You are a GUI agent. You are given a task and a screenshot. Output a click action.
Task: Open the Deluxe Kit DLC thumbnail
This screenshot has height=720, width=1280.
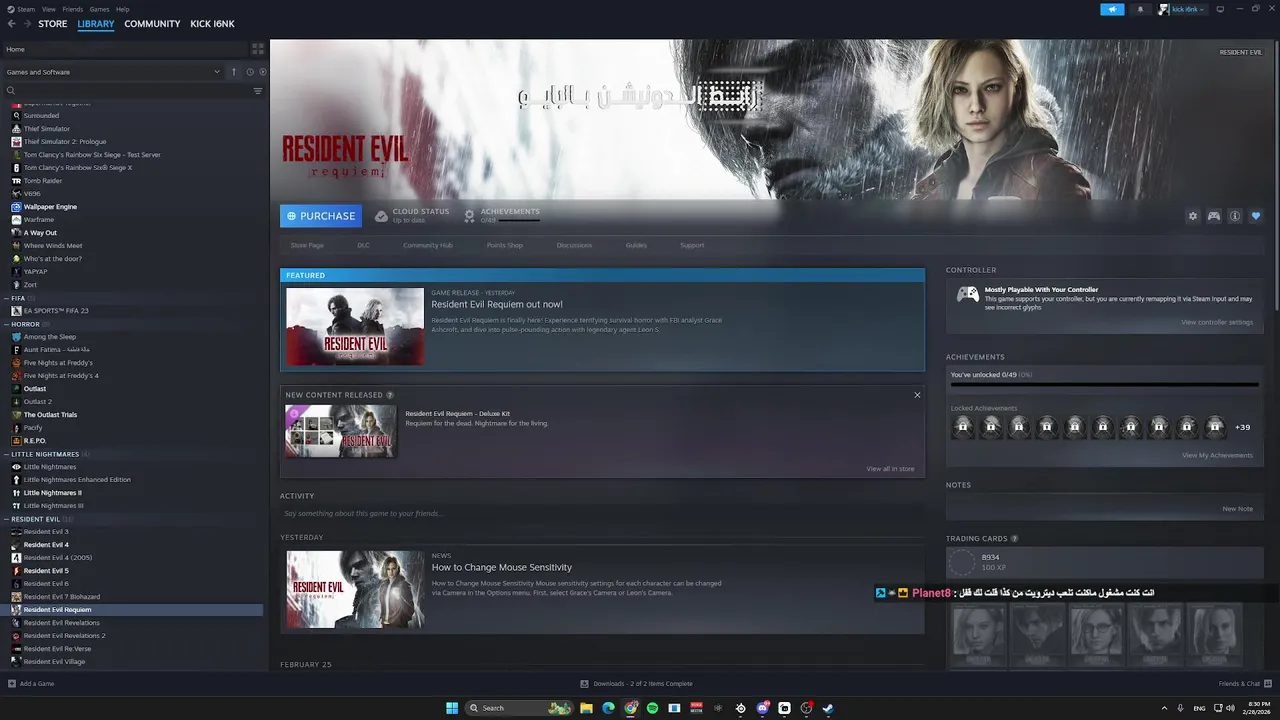click(340, 431)
